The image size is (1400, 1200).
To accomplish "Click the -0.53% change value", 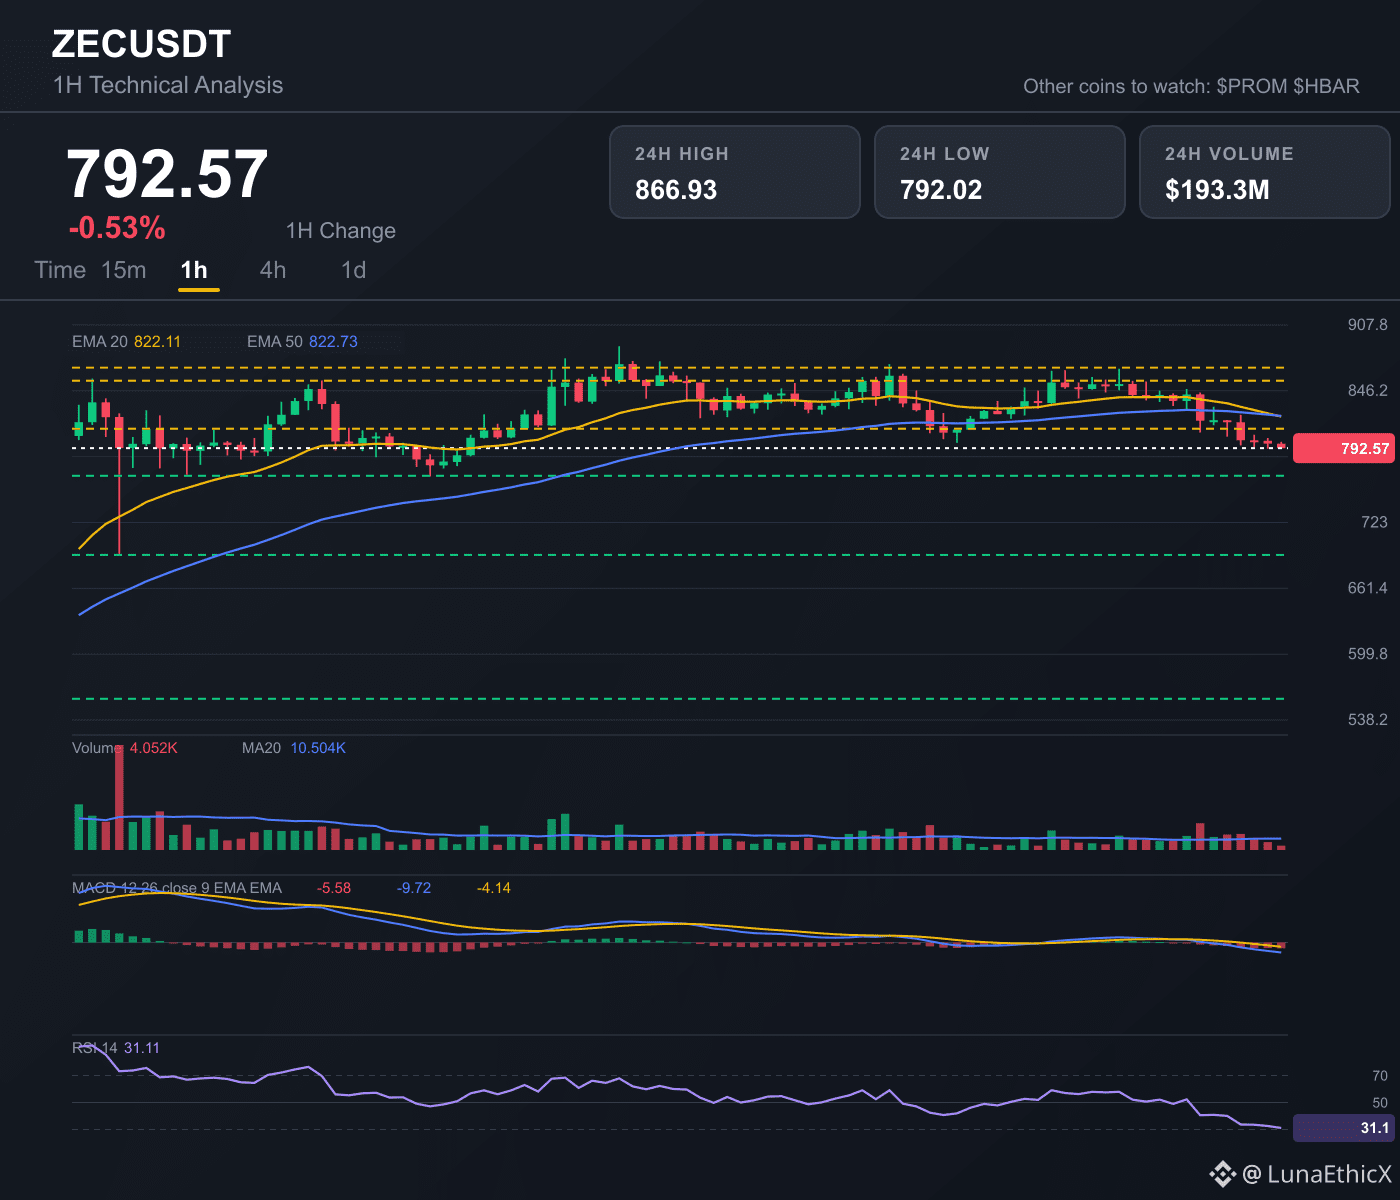I will click(117, 228).
